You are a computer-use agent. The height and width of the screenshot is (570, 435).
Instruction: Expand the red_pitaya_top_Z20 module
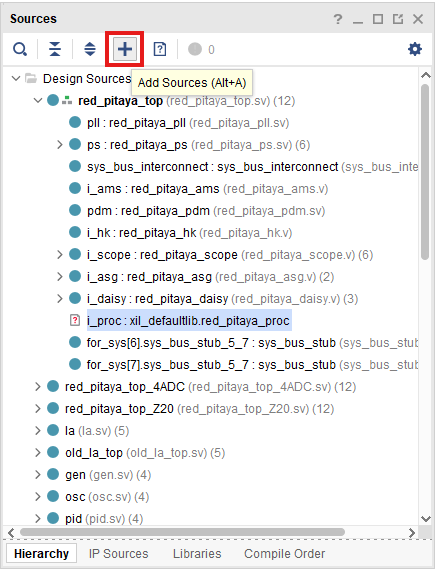pyautogui.click(x=38, y=409)
